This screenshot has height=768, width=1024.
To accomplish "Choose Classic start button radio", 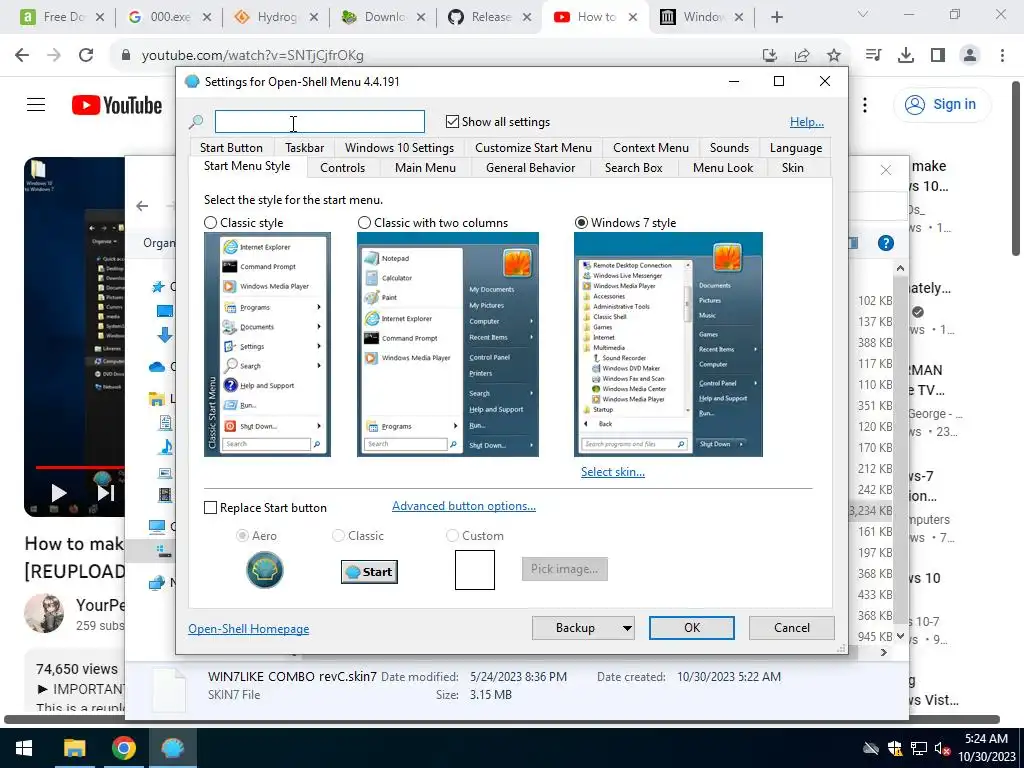I will point(338,536).
